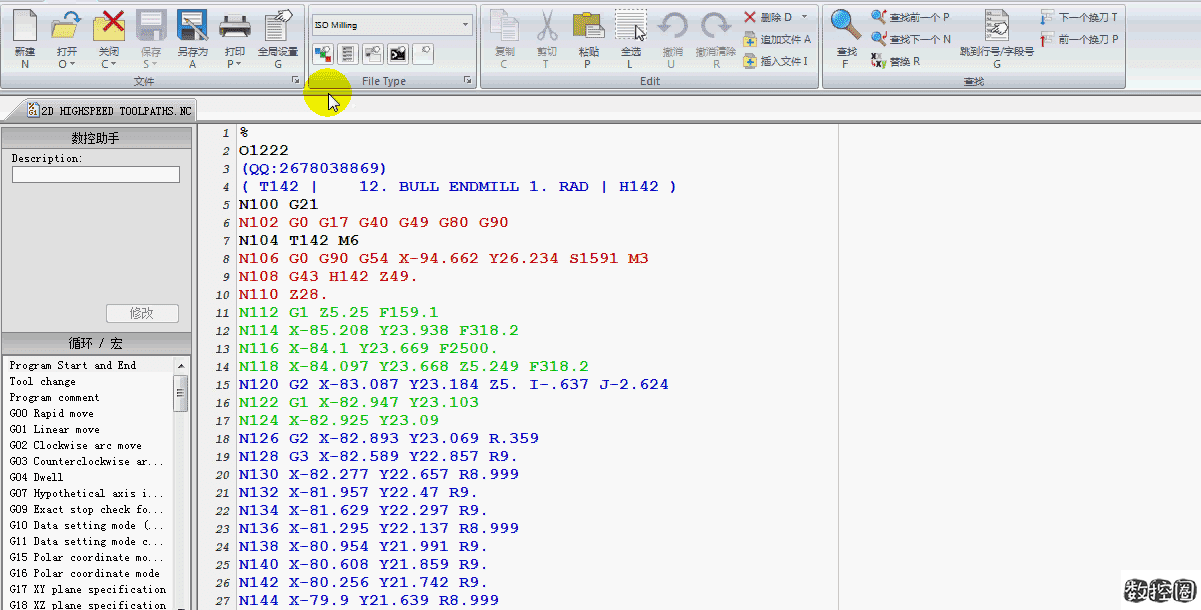The image size is (1201, 610).
Task: Click the third File Type setup icon
Action: coord(373,53)
